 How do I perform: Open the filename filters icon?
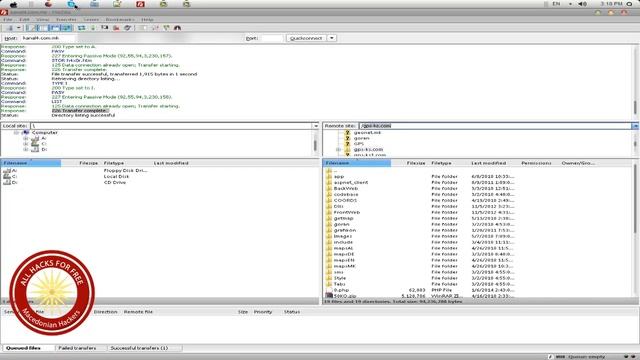coord(143,28)
